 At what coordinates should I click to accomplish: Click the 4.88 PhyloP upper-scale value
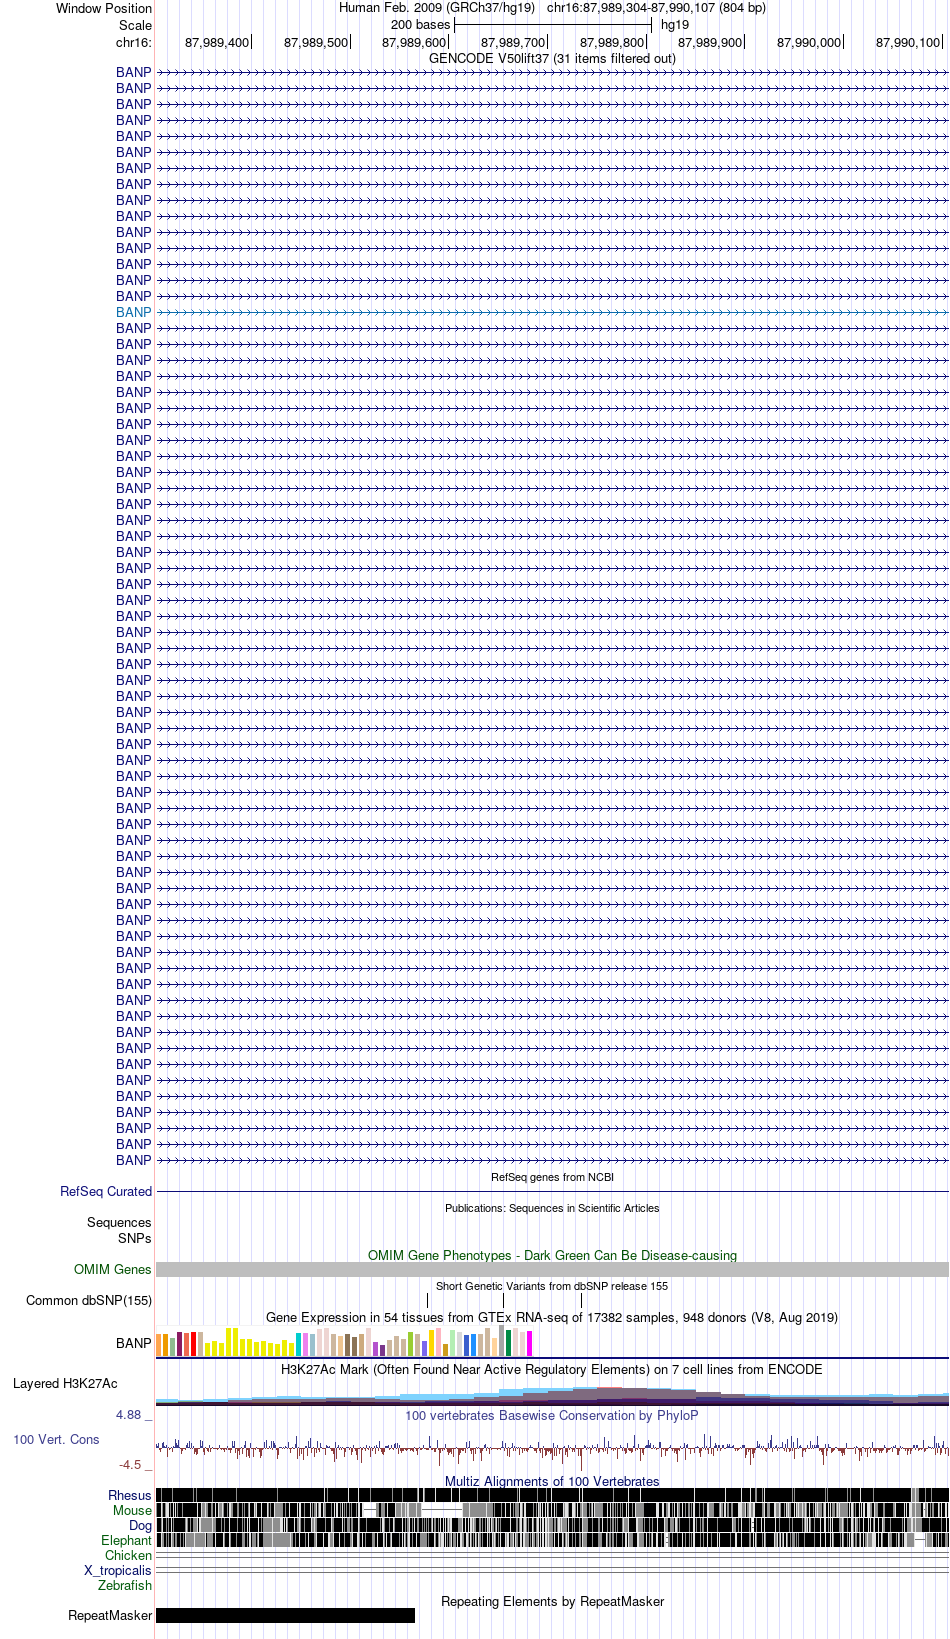[x=129, y=1414]
